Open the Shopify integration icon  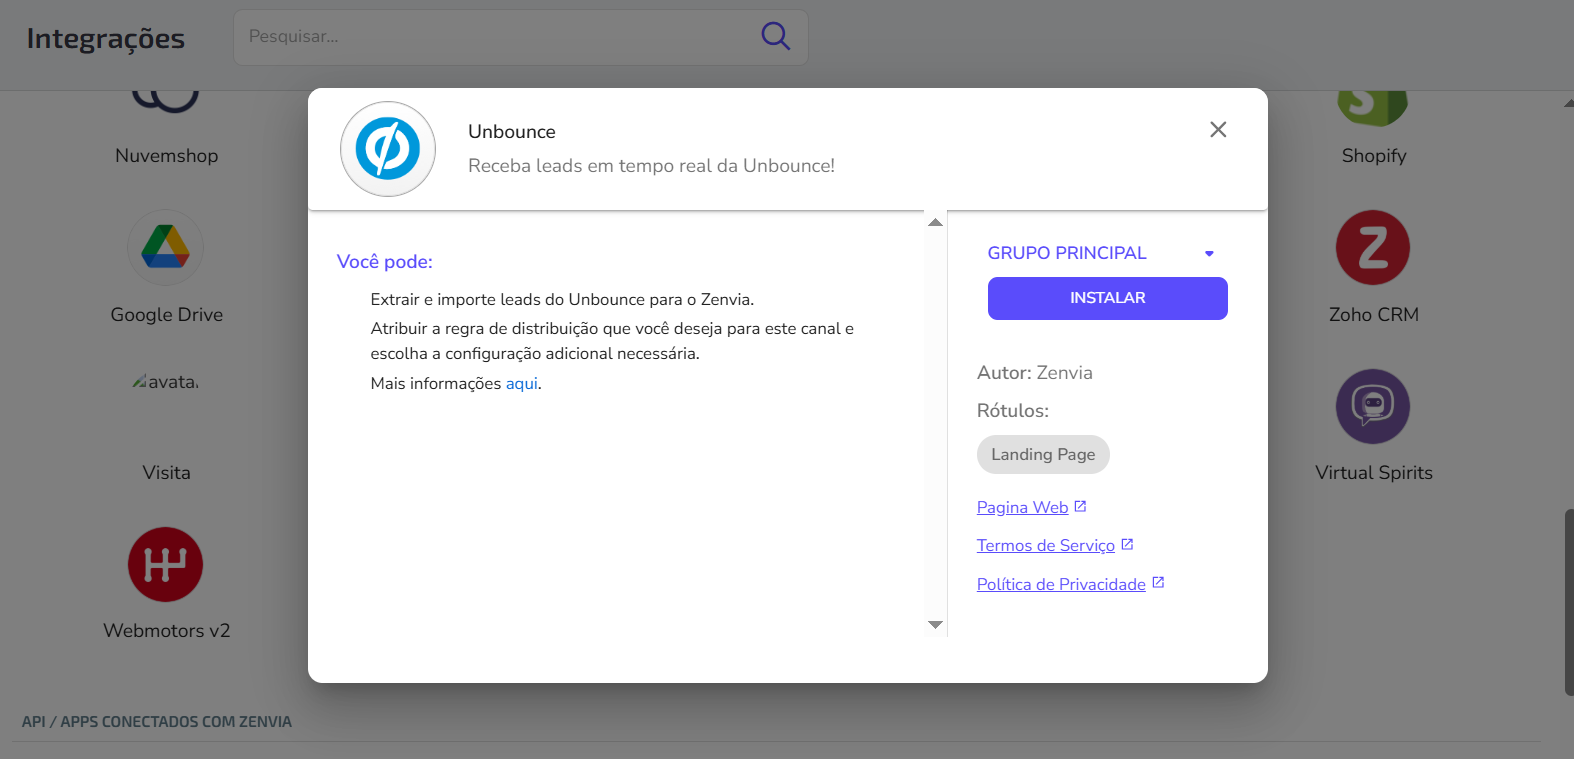(1373, 107)
